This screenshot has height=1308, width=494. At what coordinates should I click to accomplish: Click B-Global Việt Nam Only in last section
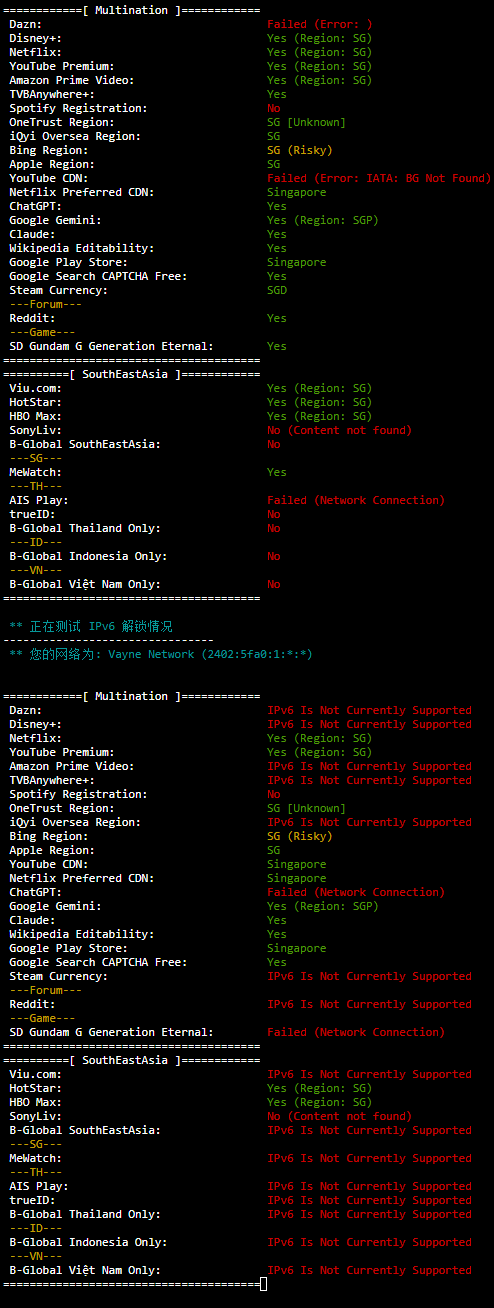coord(85,1270)
